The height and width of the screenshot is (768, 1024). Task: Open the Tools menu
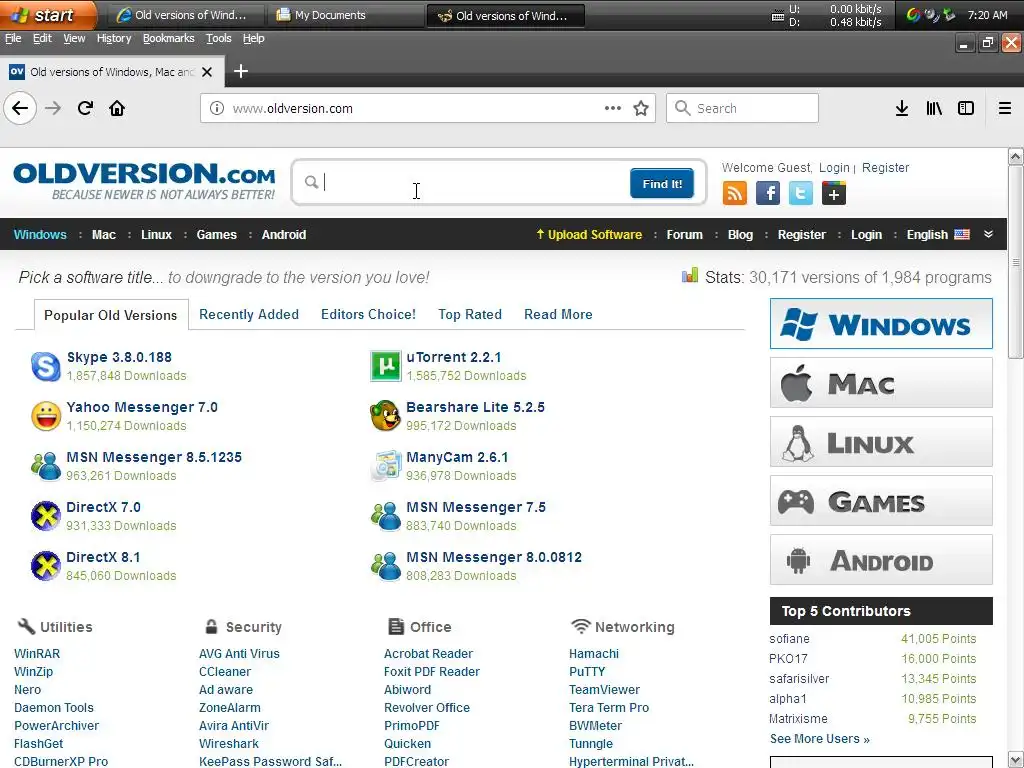219,39
